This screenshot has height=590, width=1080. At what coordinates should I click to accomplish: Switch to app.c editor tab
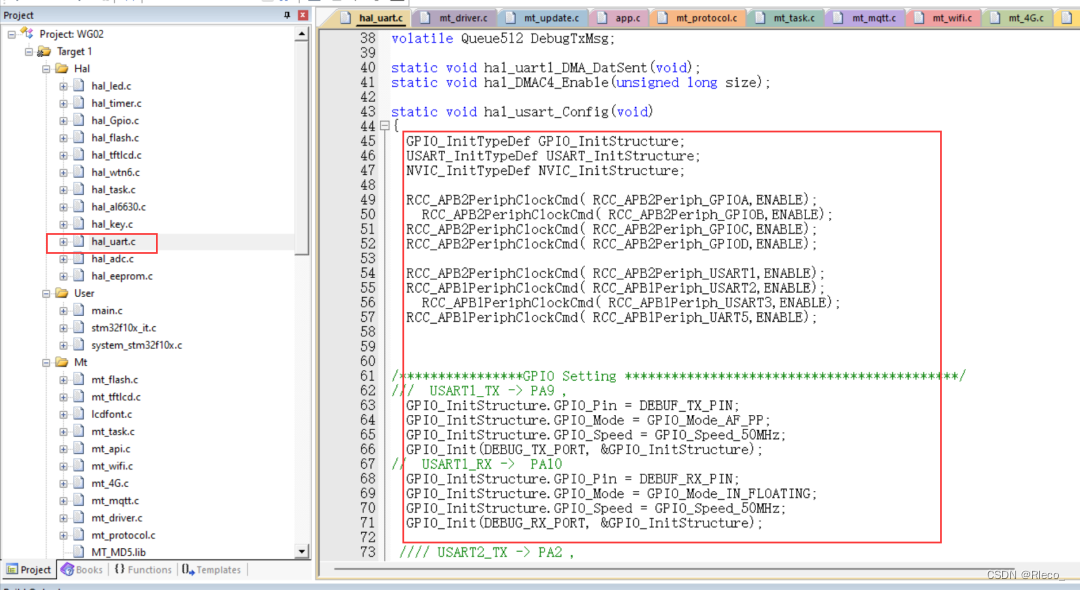tap(619, 18)
